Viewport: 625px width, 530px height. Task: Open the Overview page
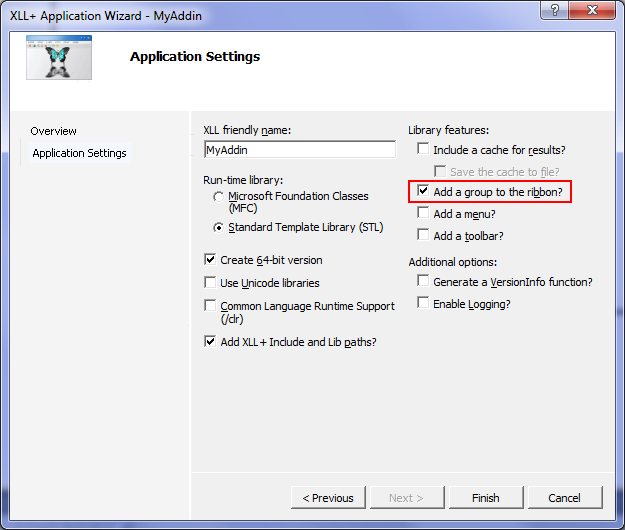tap(53, 131)
